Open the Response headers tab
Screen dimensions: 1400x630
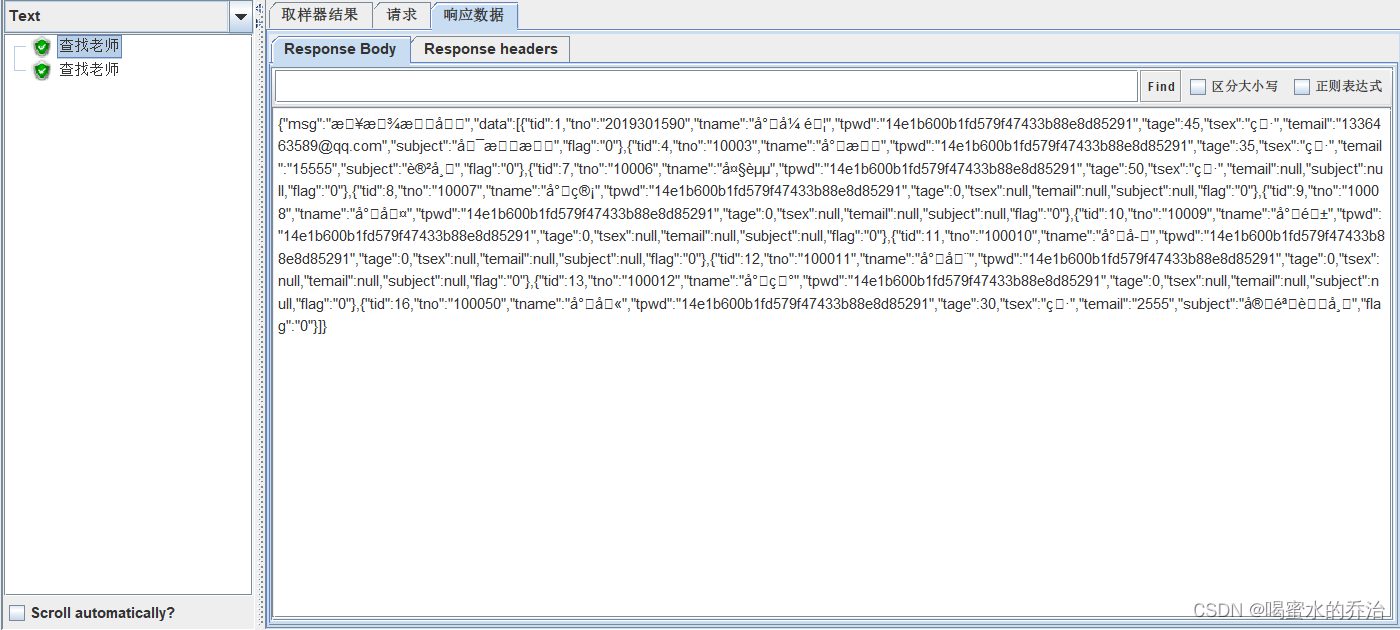point(491,49)
